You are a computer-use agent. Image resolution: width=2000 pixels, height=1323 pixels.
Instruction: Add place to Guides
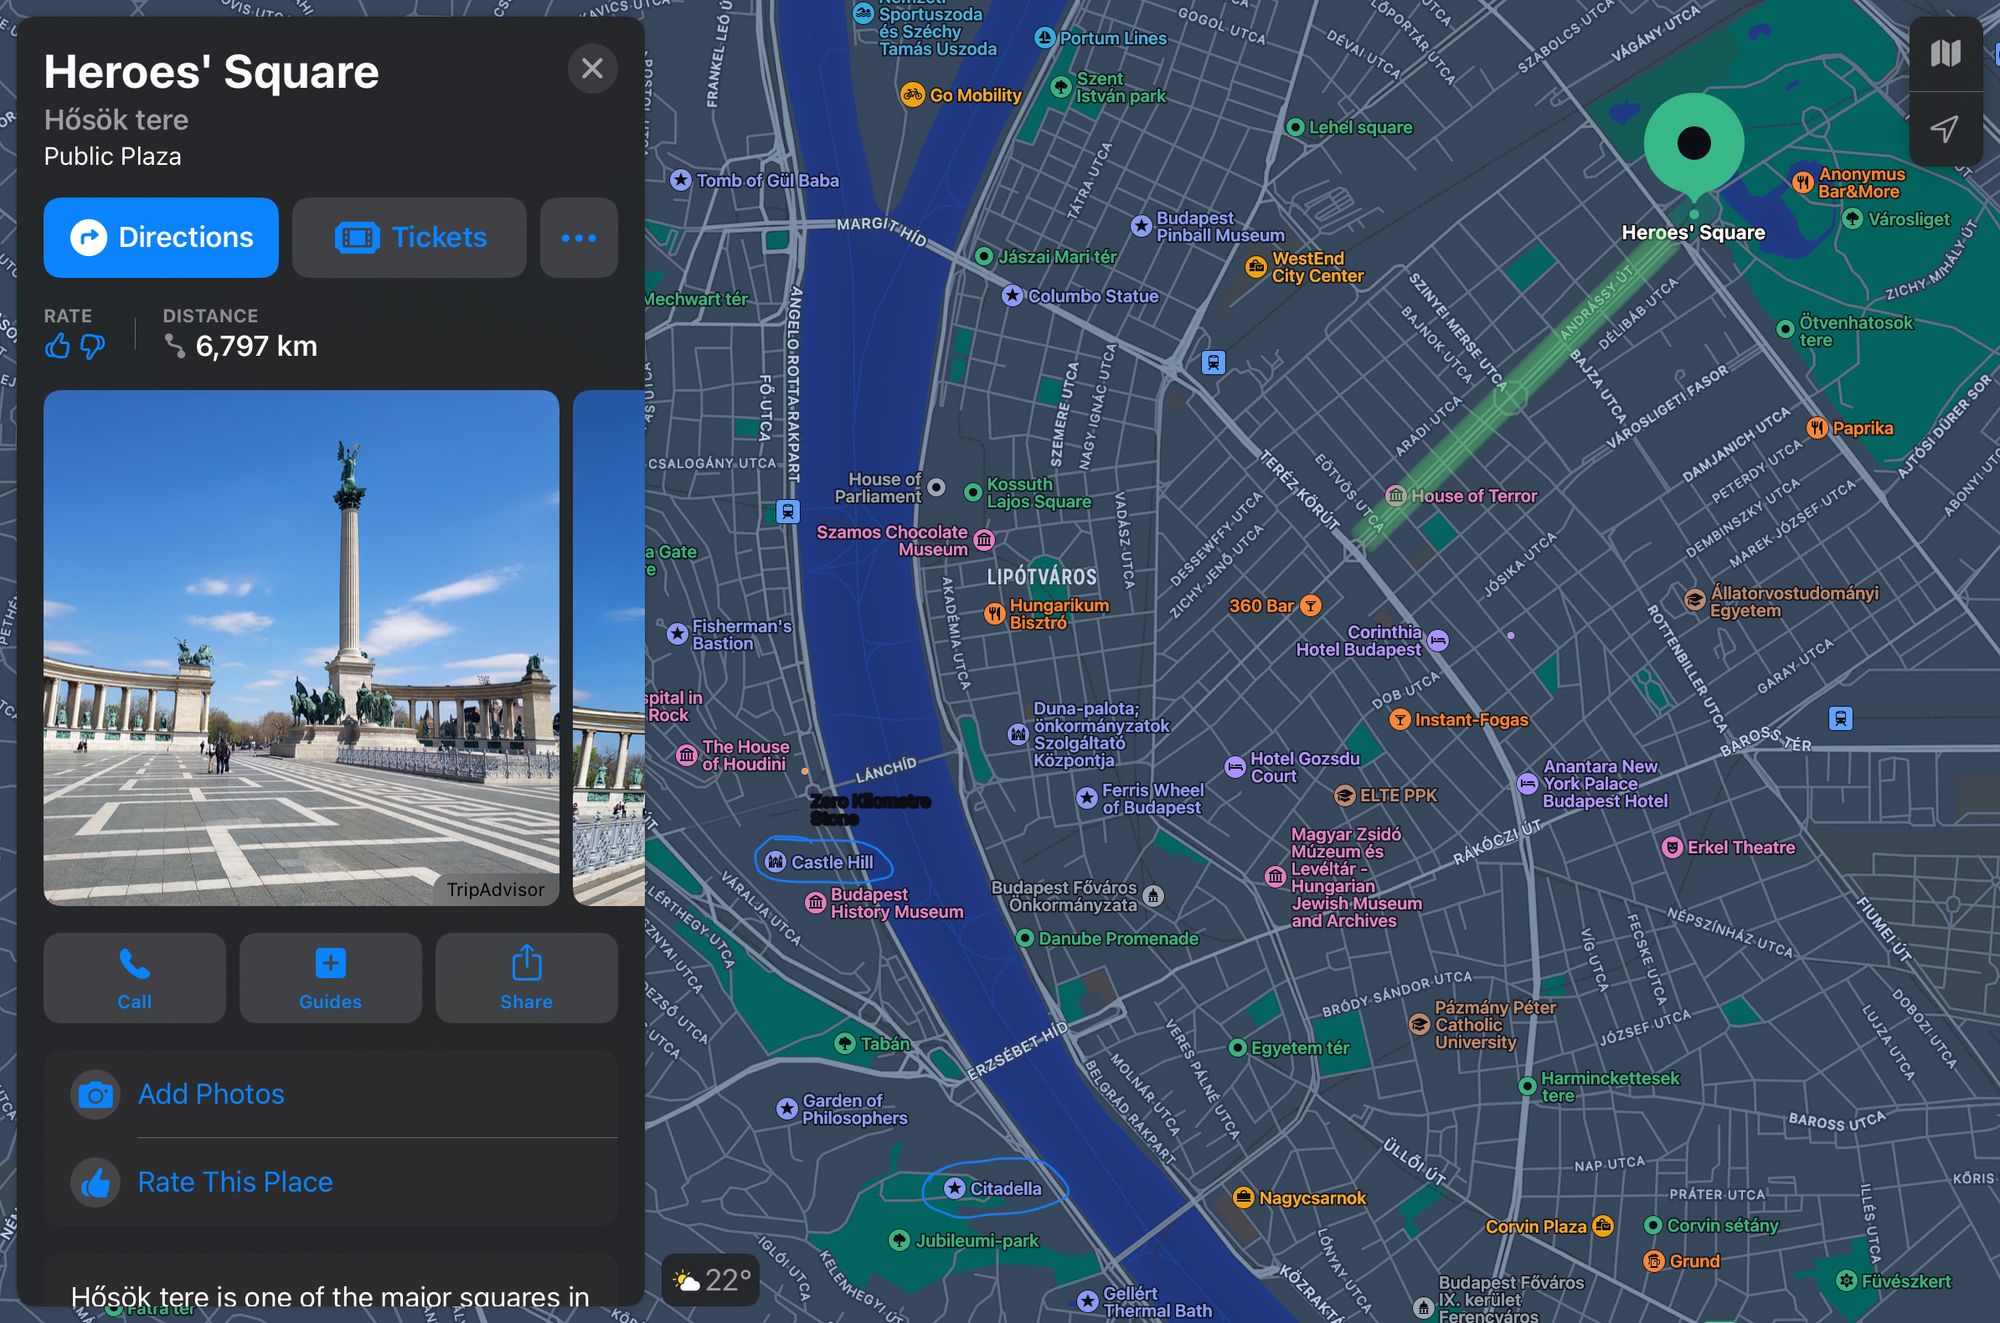click(x=330, y=978)
